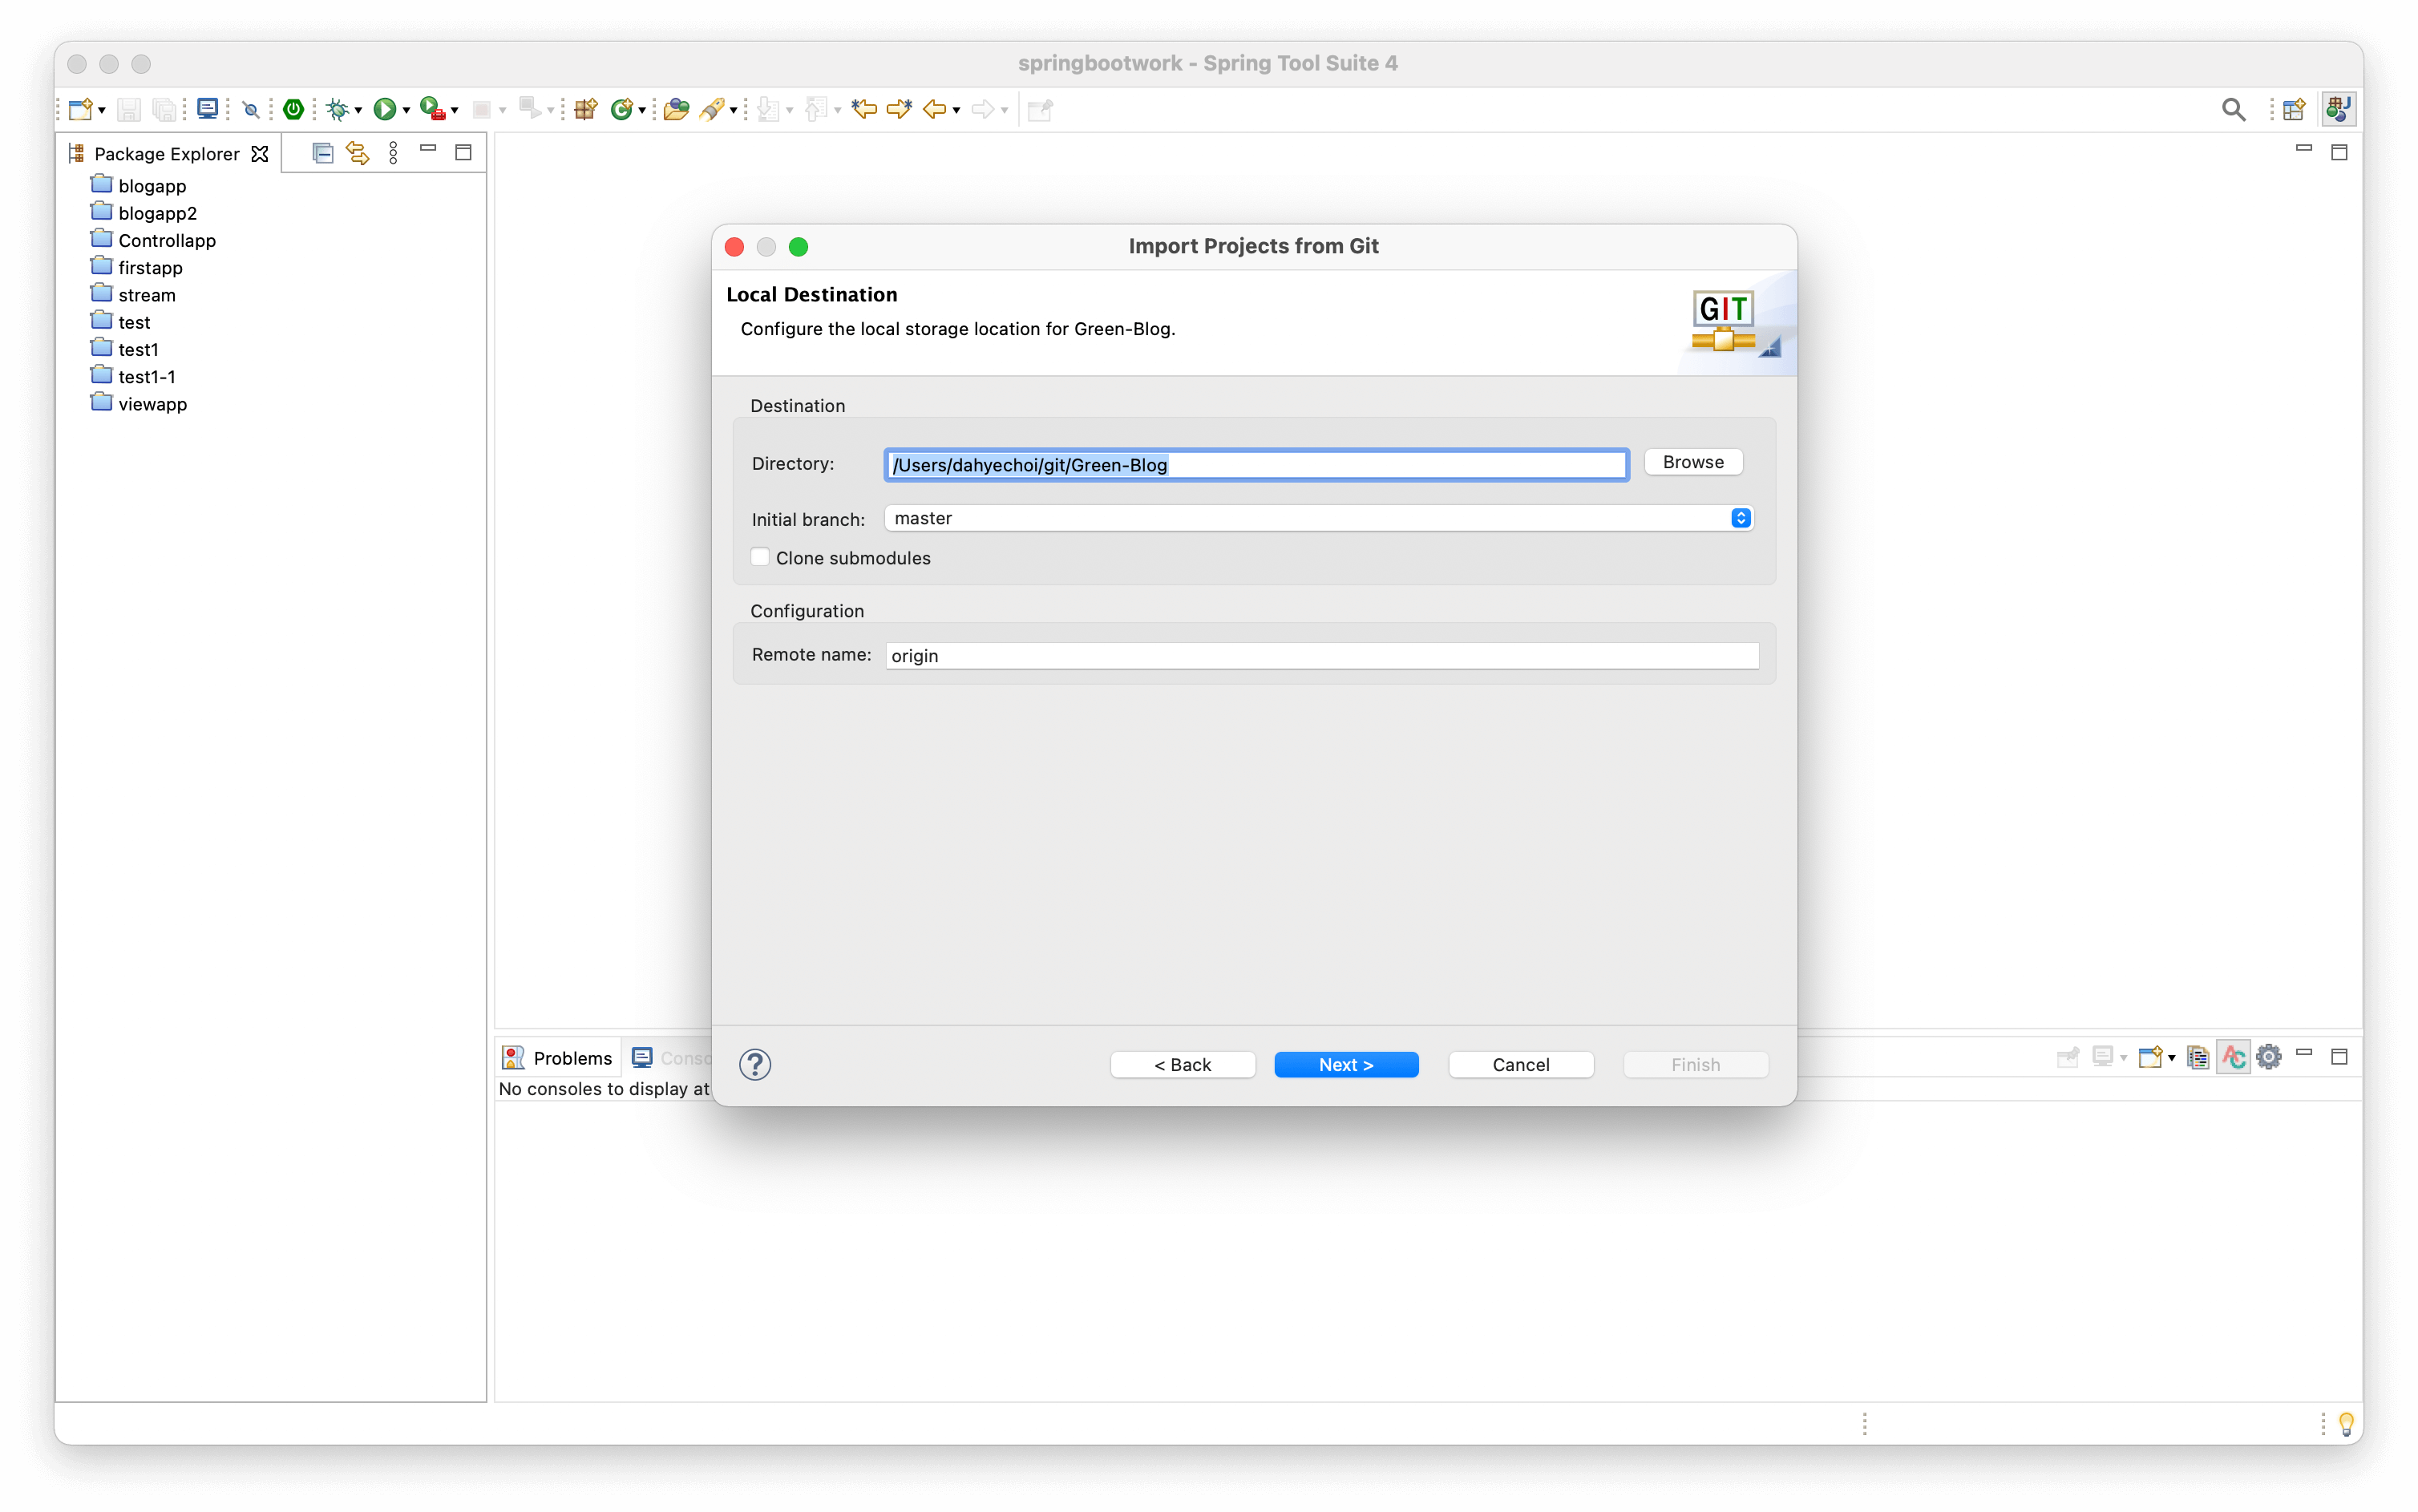Image resolution: width=2418 pixels, height=1512 pixels.
Task: Click the Run with toolbox icon (External Tools)
Action: click(x=432, y=109)
